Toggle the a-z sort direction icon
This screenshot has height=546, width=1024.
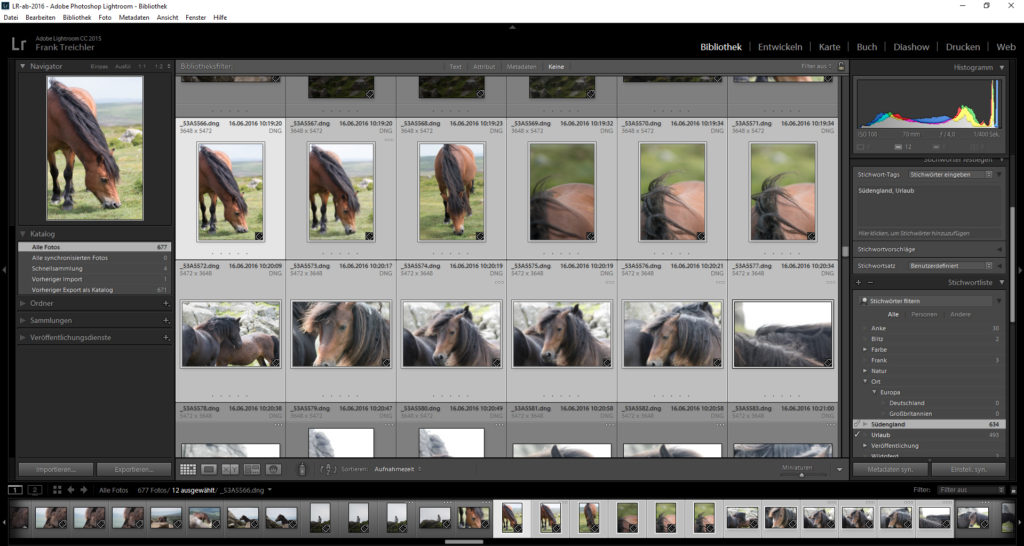click(329, 469)
